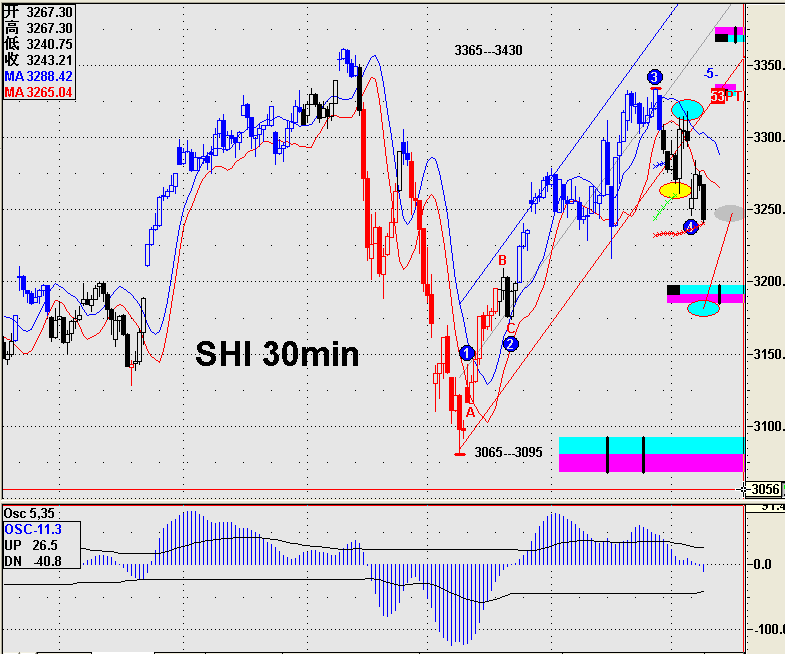Select the 3065---3095 support range label
The height and width of the screenshot is (654, 785).
508,452
